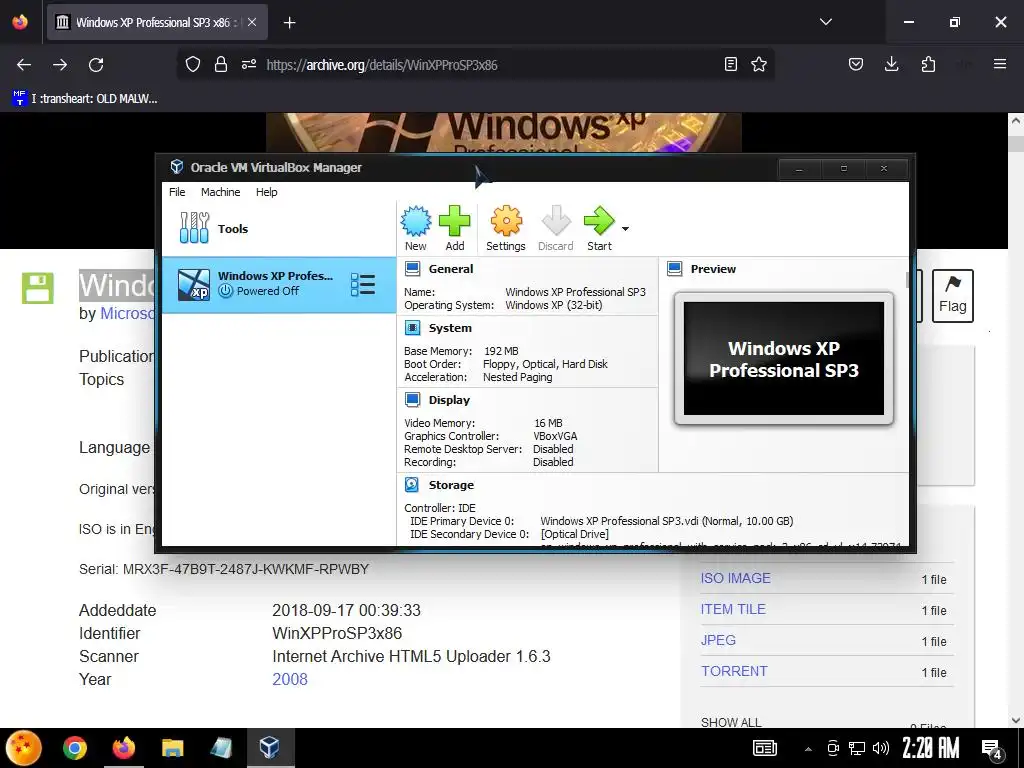Click the Flag button on archive page

tap(952, 296)
